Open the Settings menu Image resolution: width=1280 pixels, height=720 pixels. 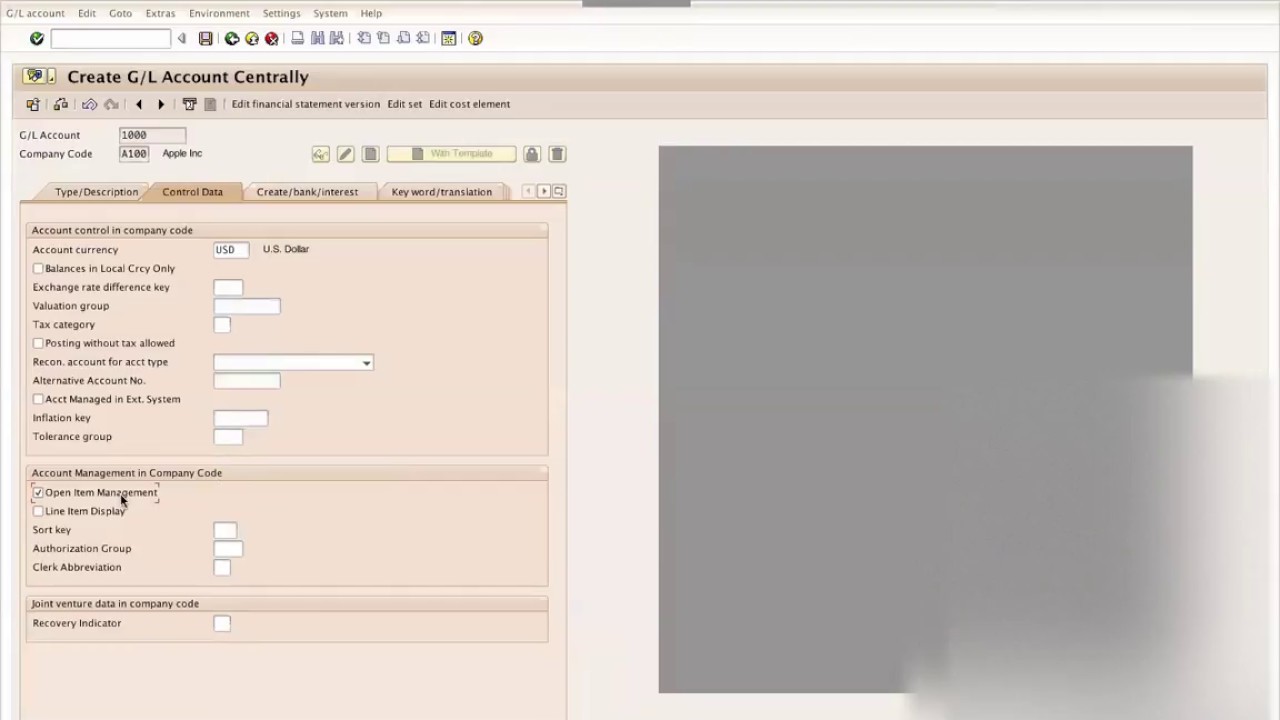[x=281, y=13]
